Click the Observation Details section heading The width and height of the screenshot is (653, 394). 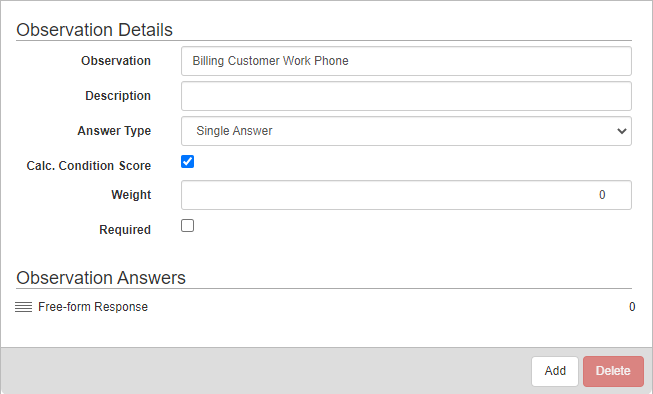coord(95,30)
